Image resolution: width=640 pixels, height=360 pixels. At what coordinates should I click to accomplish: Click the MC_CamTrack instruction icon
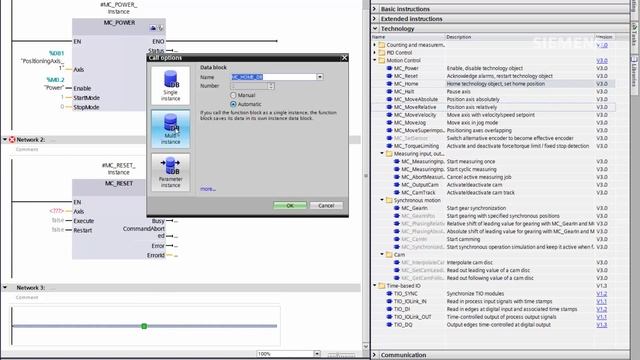click(397, 192)
